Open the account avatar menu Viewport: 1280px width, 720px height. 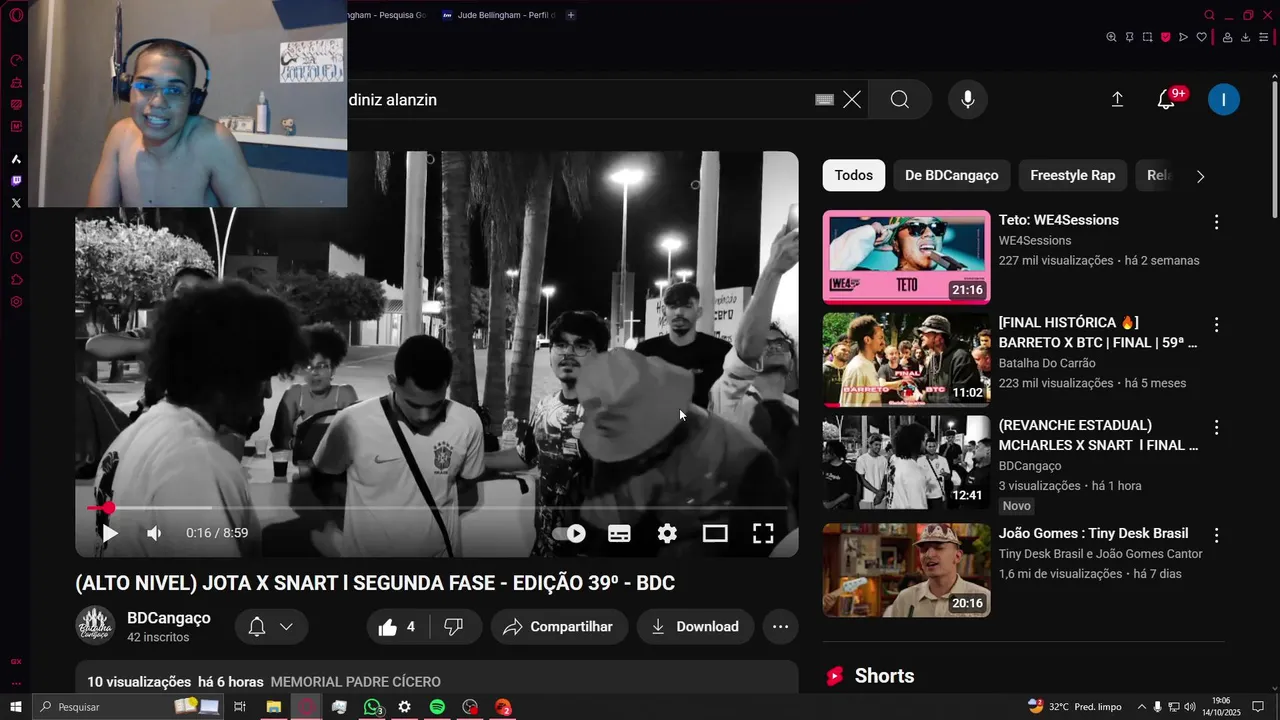click(x=1223, y=99)
